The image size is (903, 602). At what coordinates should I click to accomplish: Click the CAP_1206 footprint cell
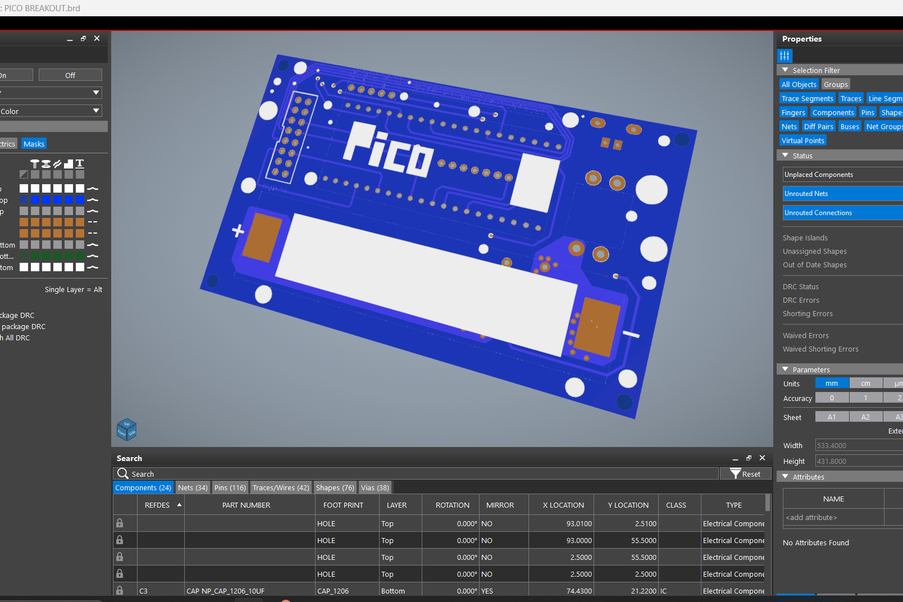coord(346,590)
